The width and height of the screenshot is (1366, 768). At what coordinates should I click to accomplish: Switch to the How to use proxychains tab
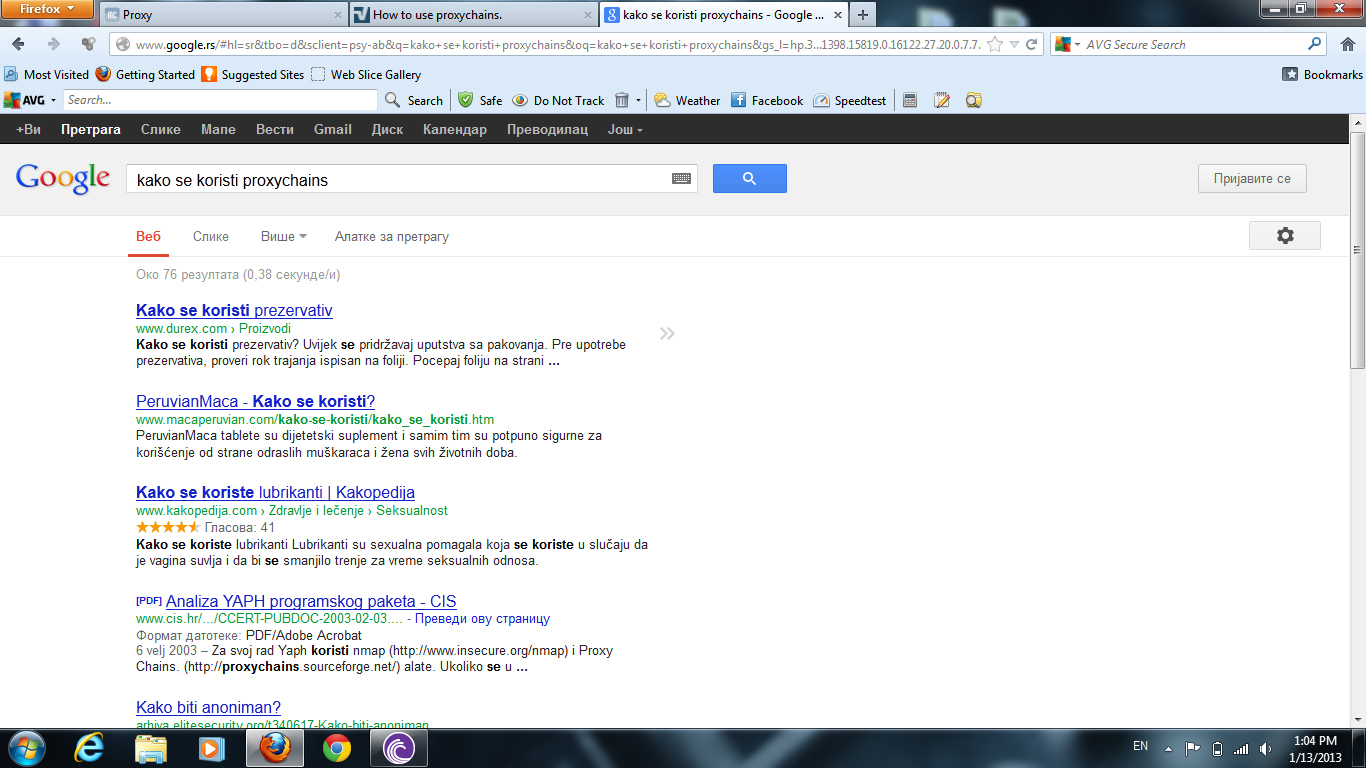(x=473, y=15)
